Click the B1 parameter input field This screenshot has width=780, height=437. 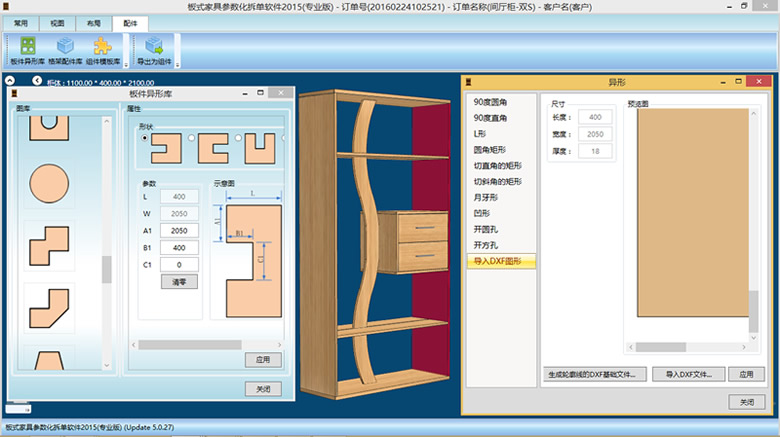(179, 247)
